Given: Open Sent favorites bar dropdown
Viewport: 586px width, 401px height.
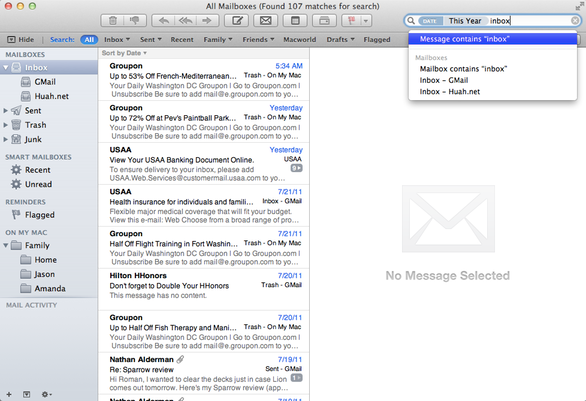Looking at the screenshot, I should (x=151, y=39).
